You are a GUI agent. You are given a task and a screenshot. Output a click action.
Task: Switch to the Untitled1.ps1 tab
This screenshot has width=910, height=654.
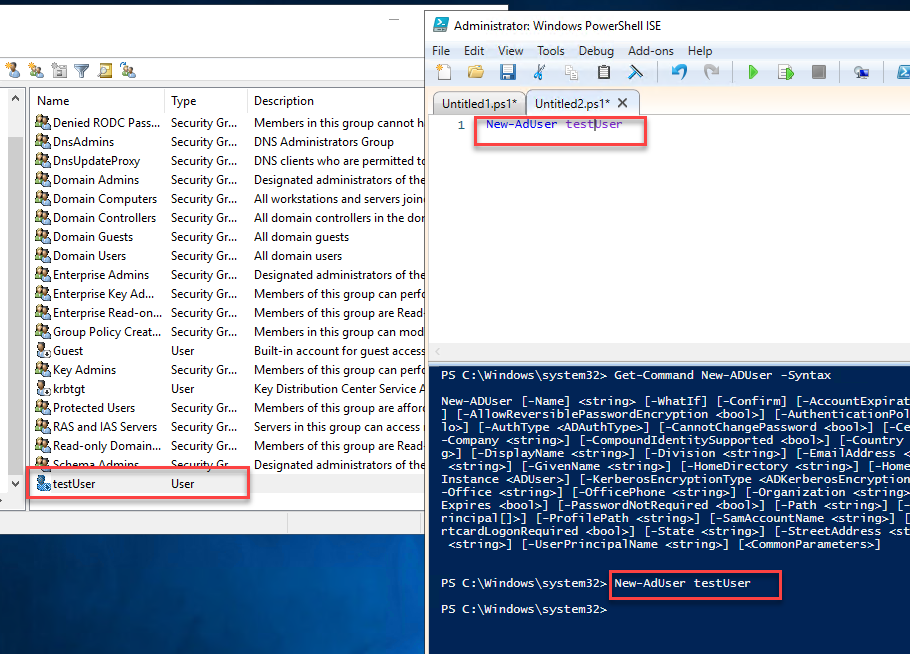tap(479, 103)
